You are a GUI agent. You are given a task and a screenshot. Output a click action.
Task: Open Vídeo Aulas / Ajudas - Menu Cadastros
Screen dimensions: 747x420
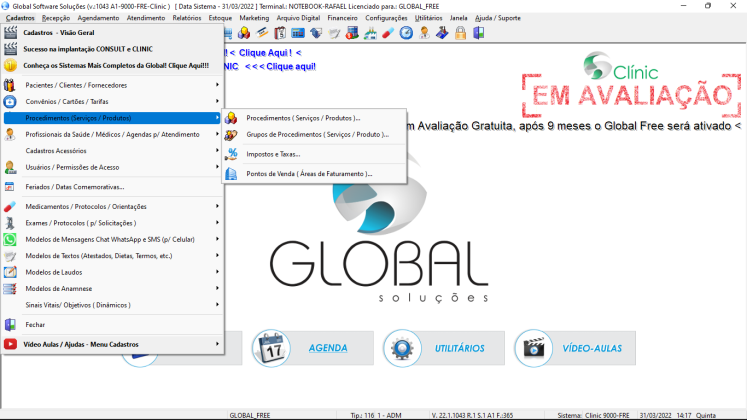tap(113, 344)
